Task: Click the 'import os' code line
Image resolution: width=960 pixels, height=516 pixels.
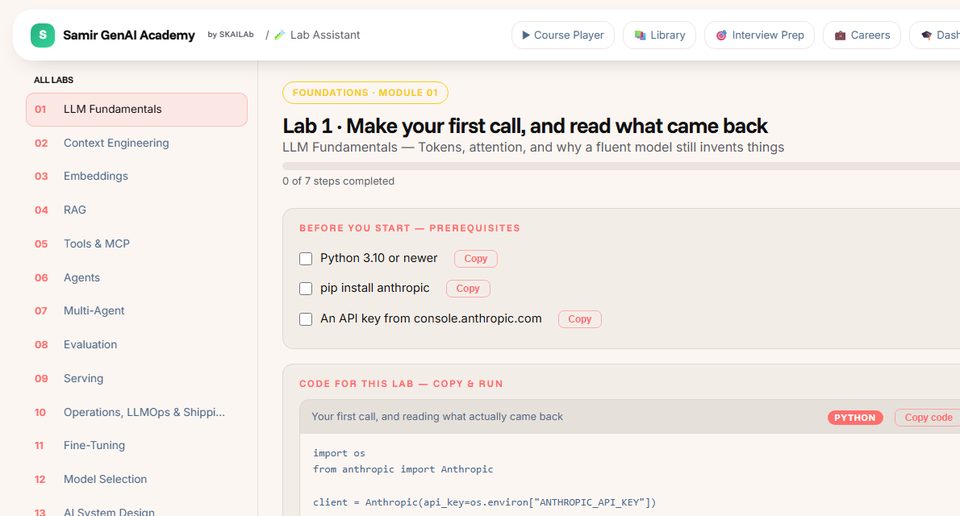Action: 339,454
